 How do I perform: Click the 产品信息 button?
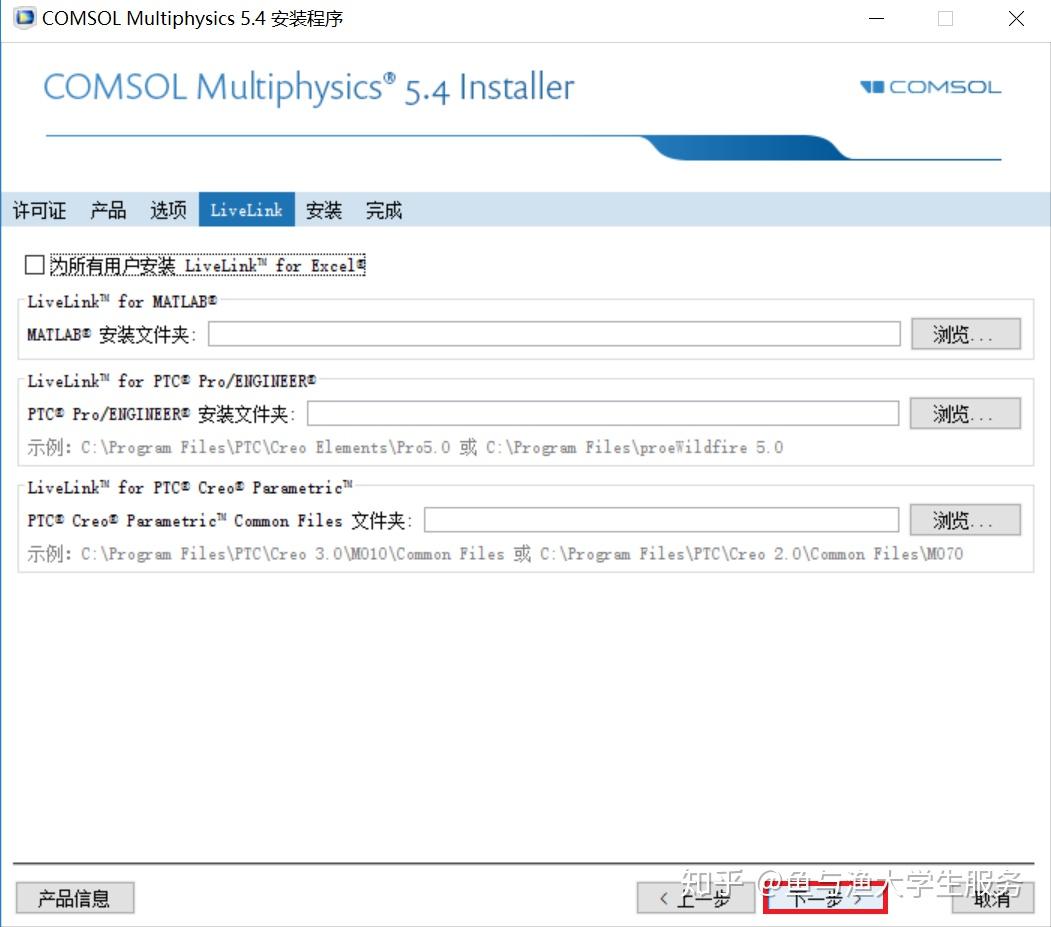click(x=75, y=897)
